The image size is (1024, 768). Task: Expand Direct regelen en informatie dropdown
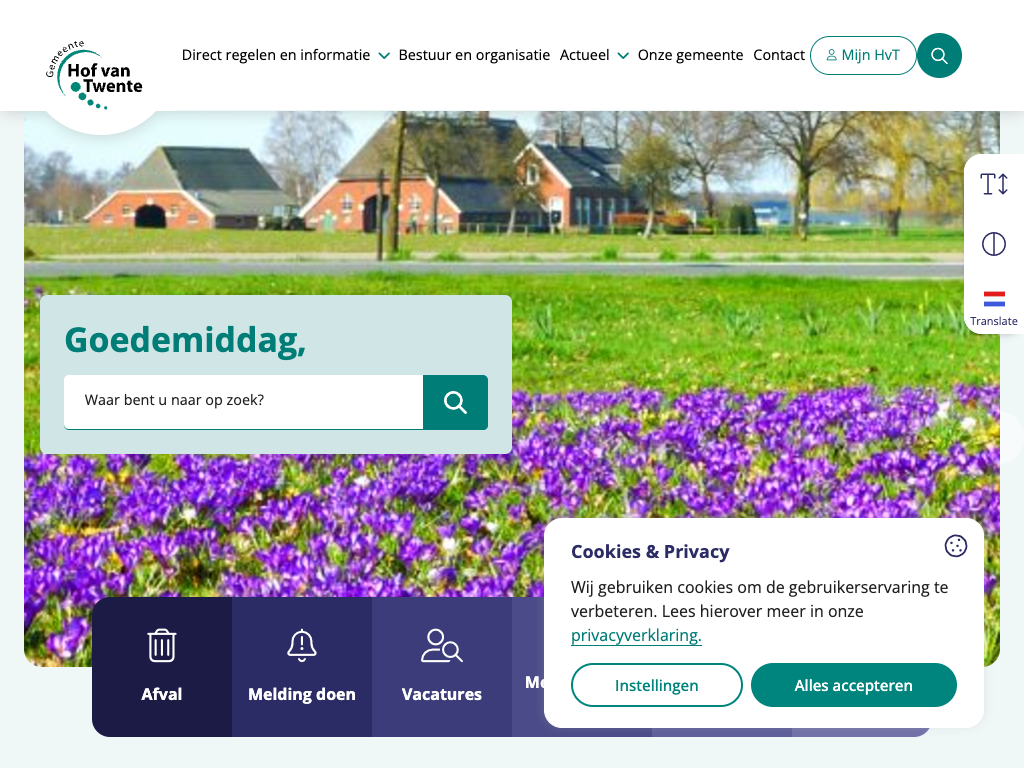click(x=384, y=56)
